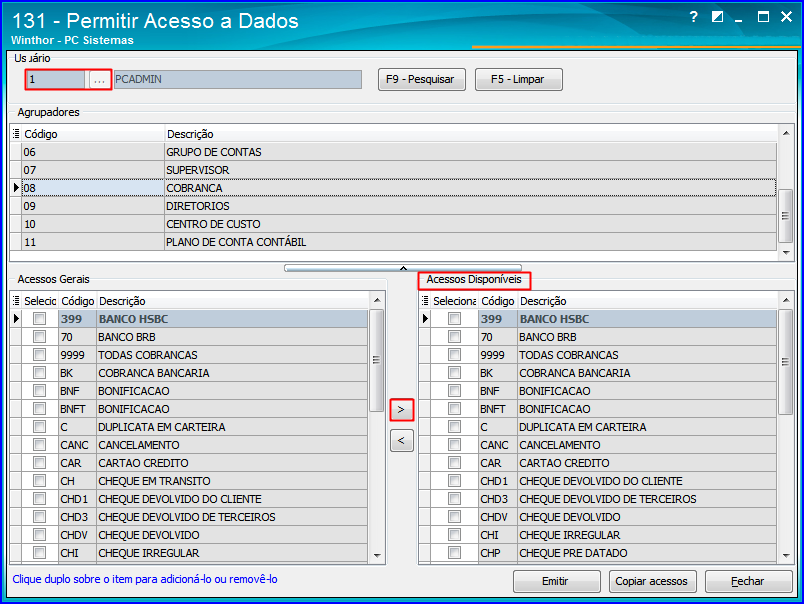Check CARTAO CREDITO in Acessos Gerais
The width and height of the screenshot is (804, 604).
point(39,463)
